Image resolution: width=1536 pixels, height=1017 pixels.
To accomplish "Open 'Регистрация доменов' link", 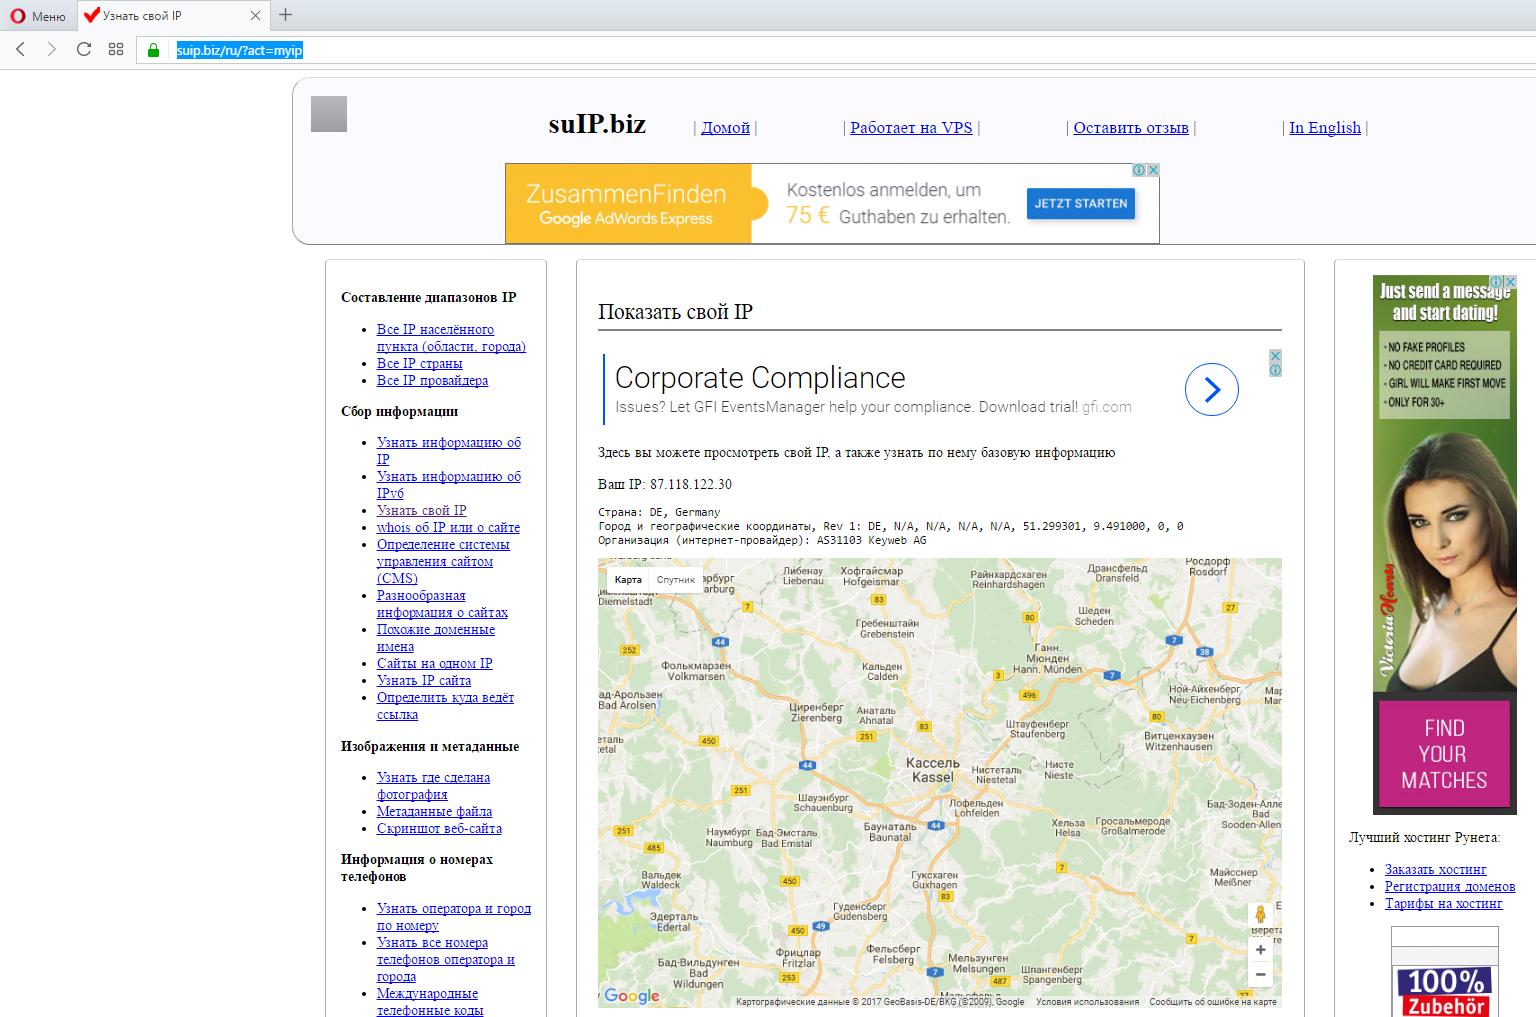I will [x=1450, y=886].
